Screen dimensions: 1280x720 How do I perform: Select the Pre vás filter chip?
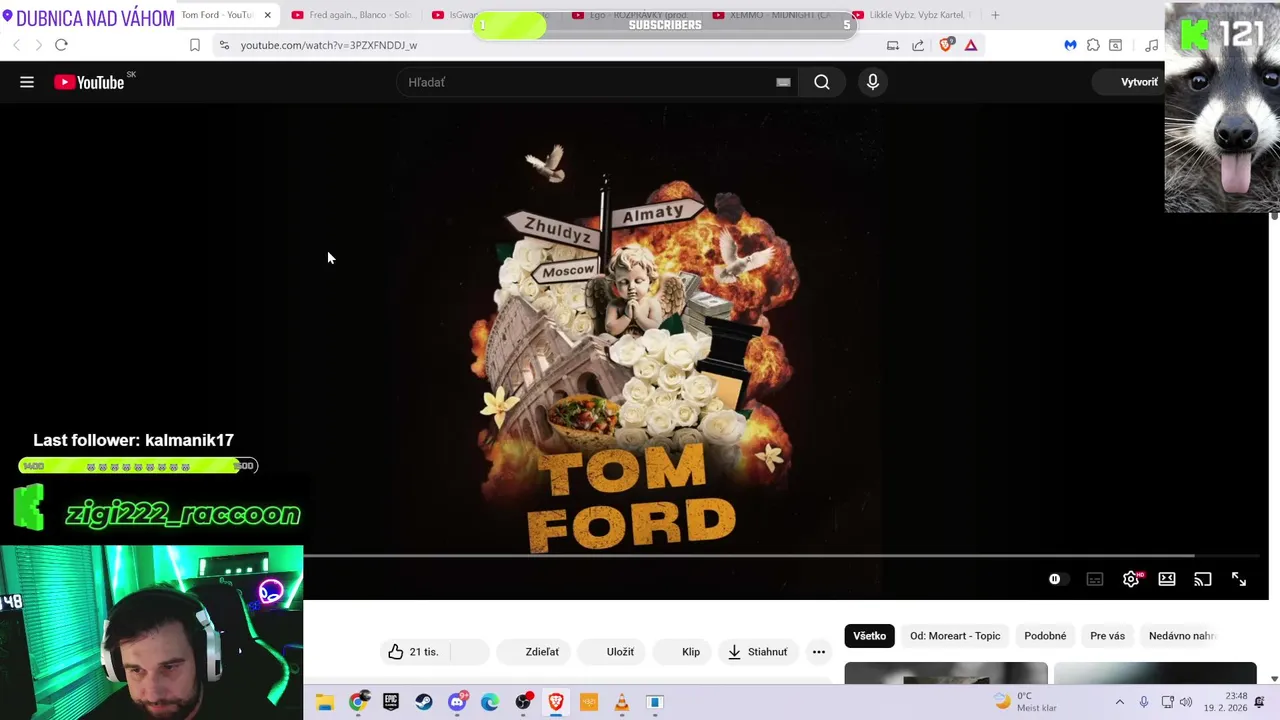click(x=1107, y=636)
